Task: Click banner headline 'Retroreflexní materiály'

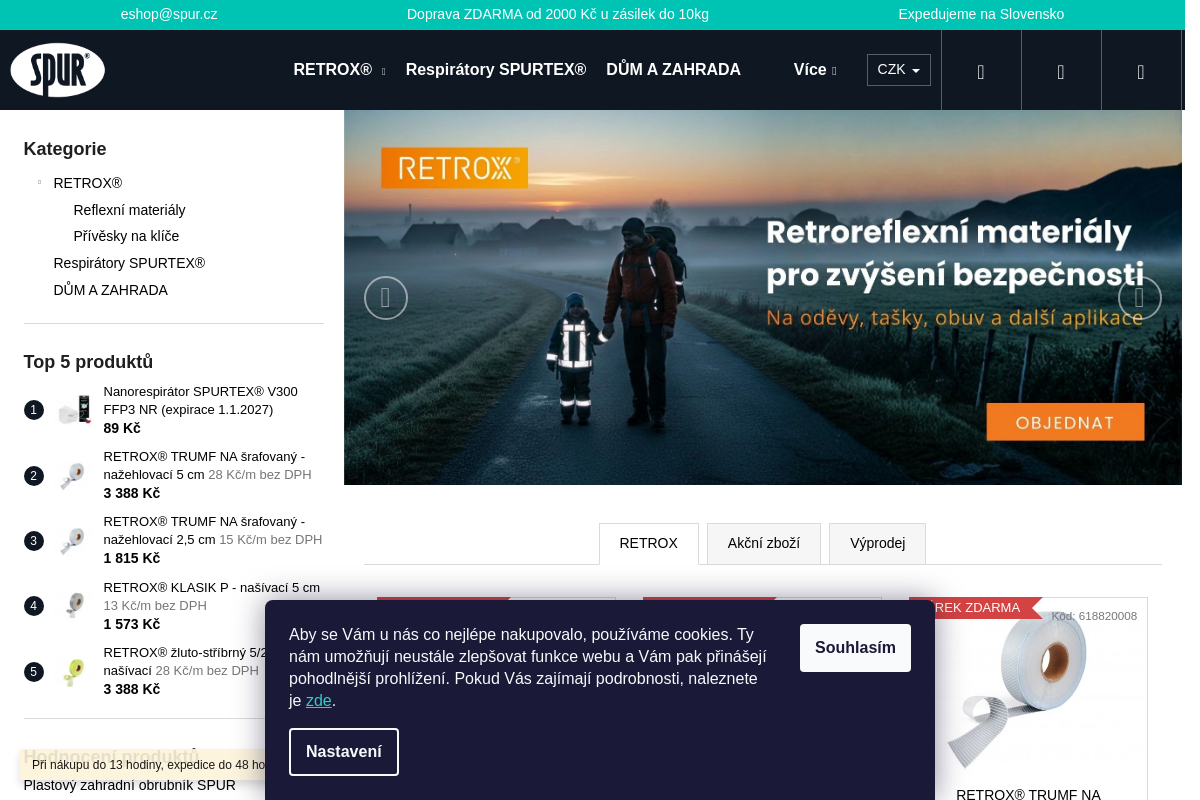Action: click(949, 233)
